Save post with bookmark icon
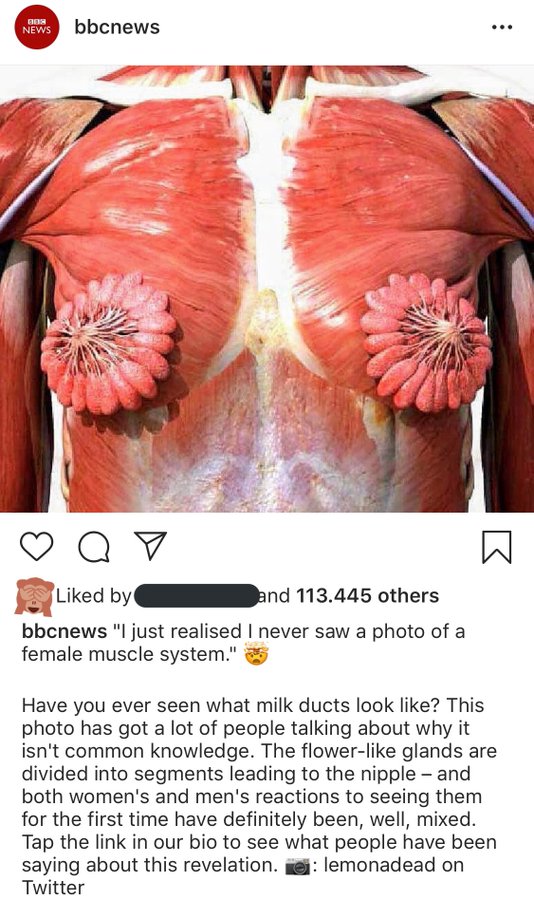This screenshot has height=900, width=534. click(x=496, y=546)
